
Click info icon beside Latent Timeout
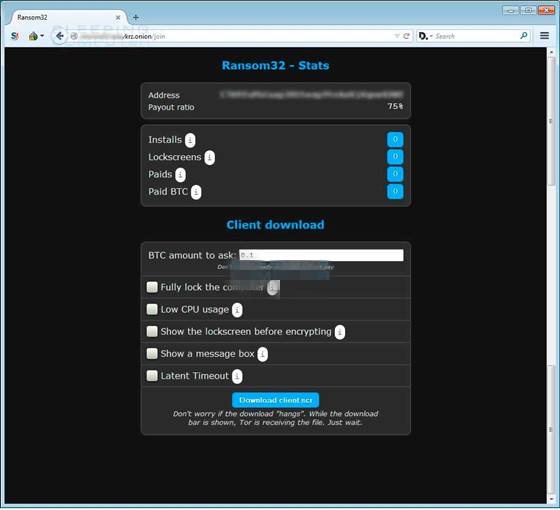tap(237, 376)
